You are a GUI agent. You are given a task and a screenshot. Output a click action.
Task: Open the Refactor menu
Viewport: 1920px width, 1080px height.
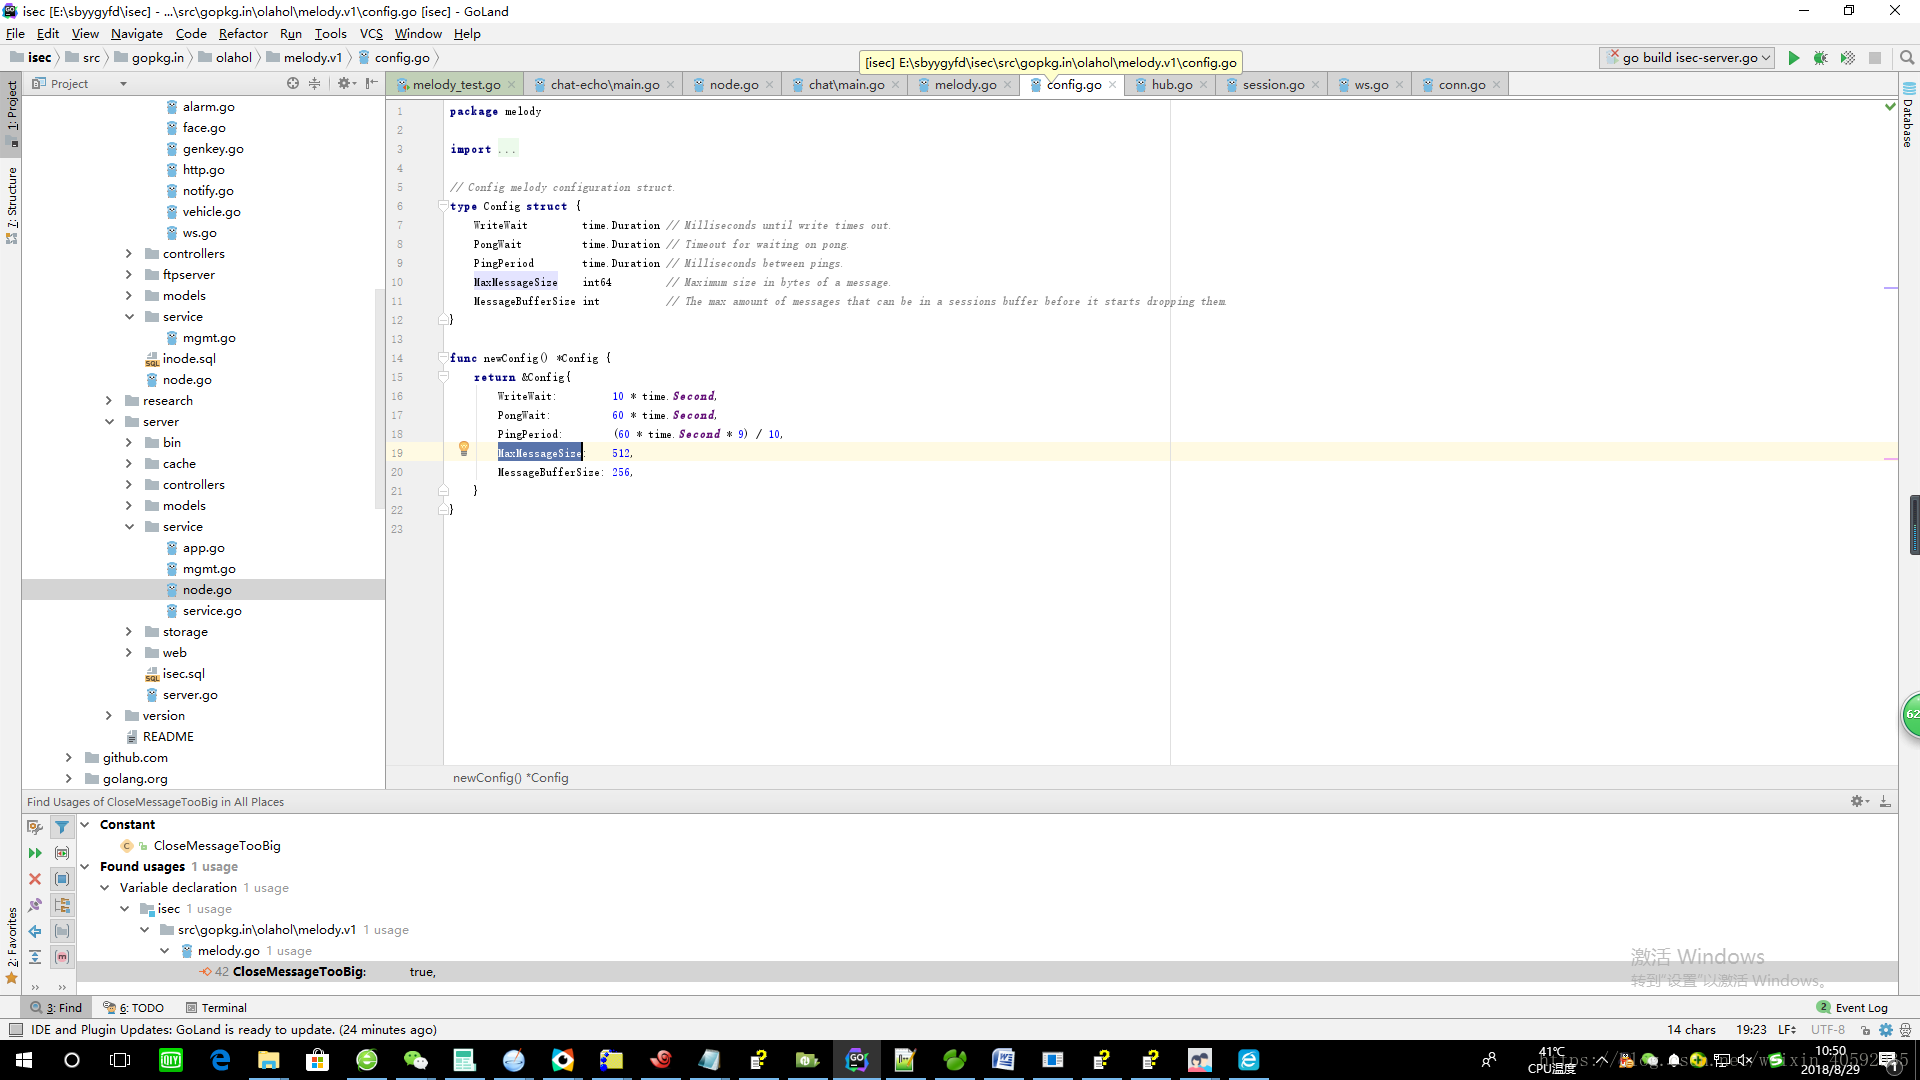tap(243, 33)
